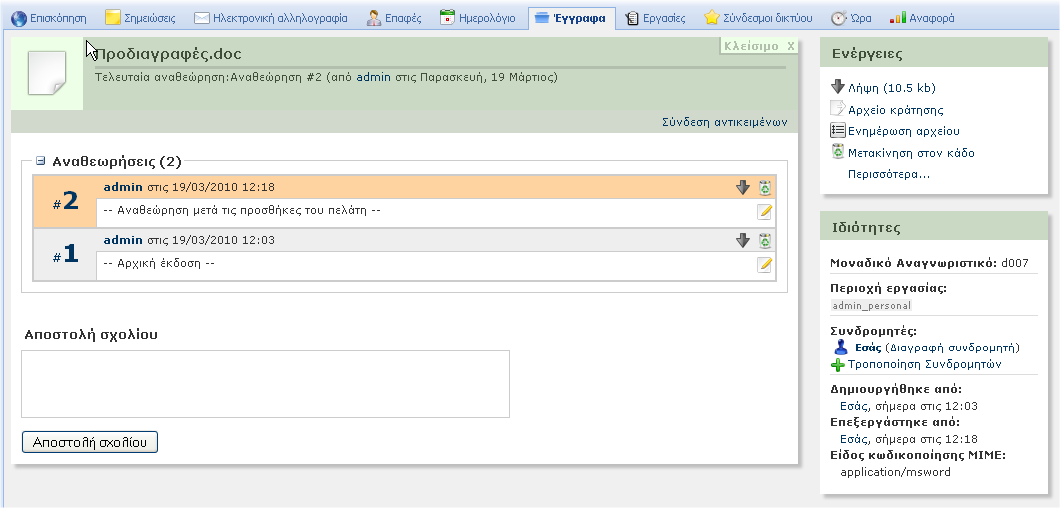1060x508 pixels.
Task: Move revision #1 to trash icon
Action: coord(764,240)
